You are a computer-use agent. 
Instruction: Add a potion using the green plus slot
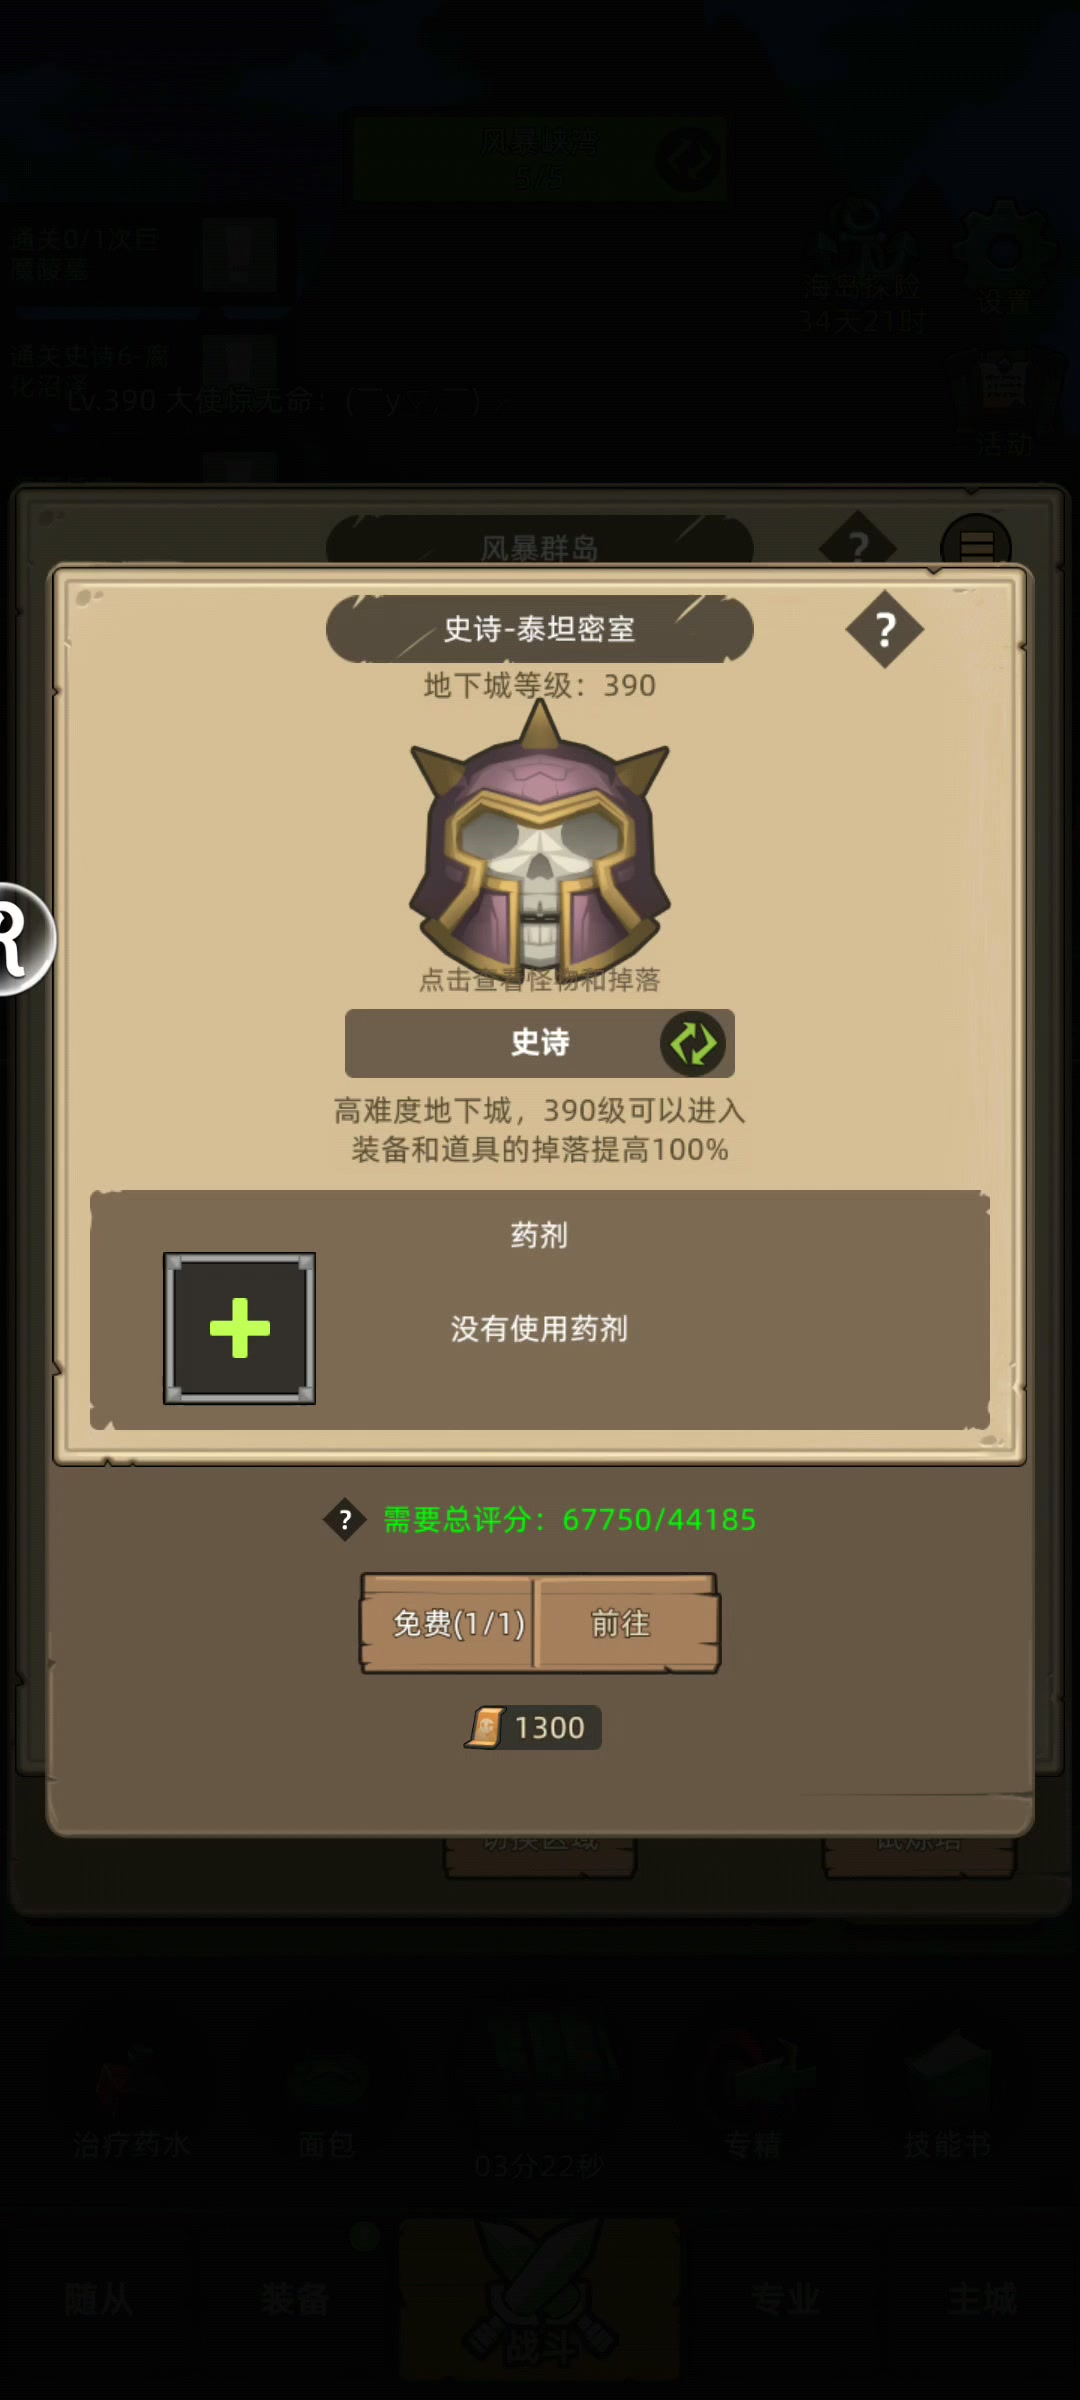[x=239, y=1328]
